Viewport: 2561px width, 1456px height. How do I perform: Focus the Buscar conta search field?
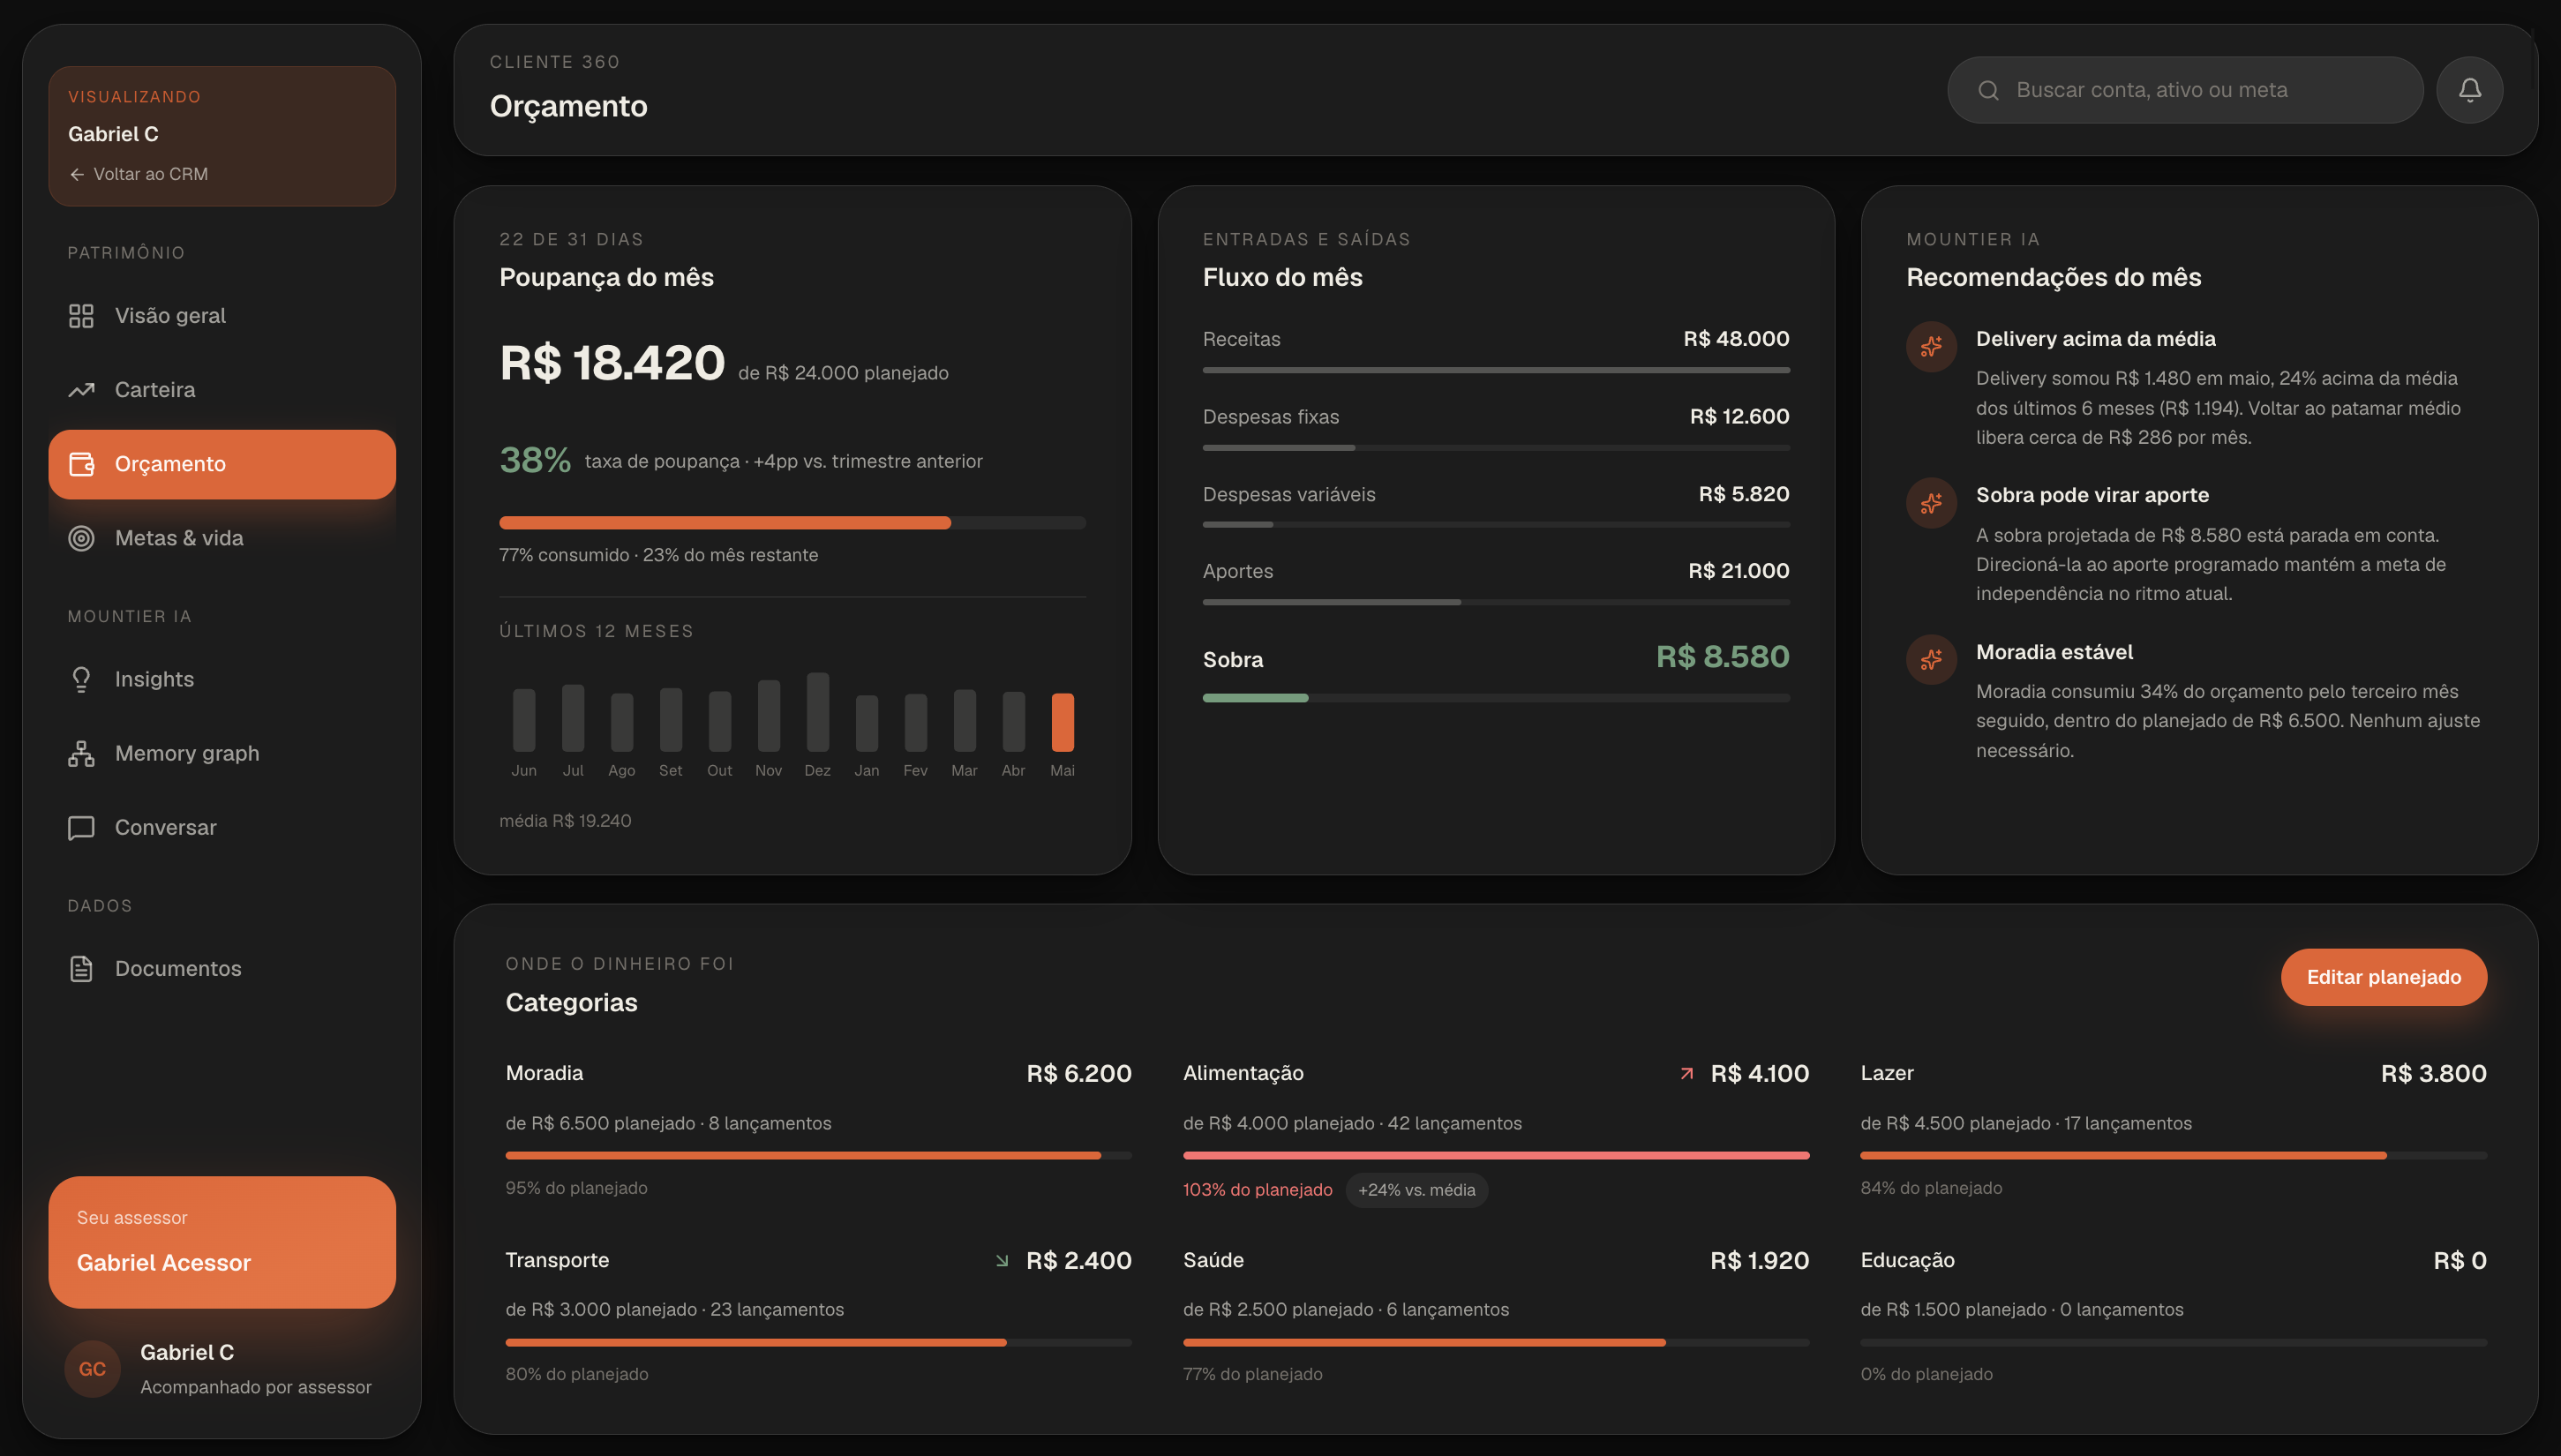coord(2185,90)
